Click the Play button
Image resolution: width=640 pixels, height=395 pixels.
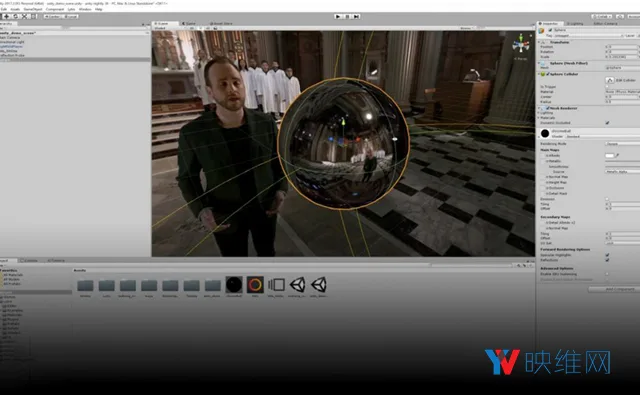[338, 16]
